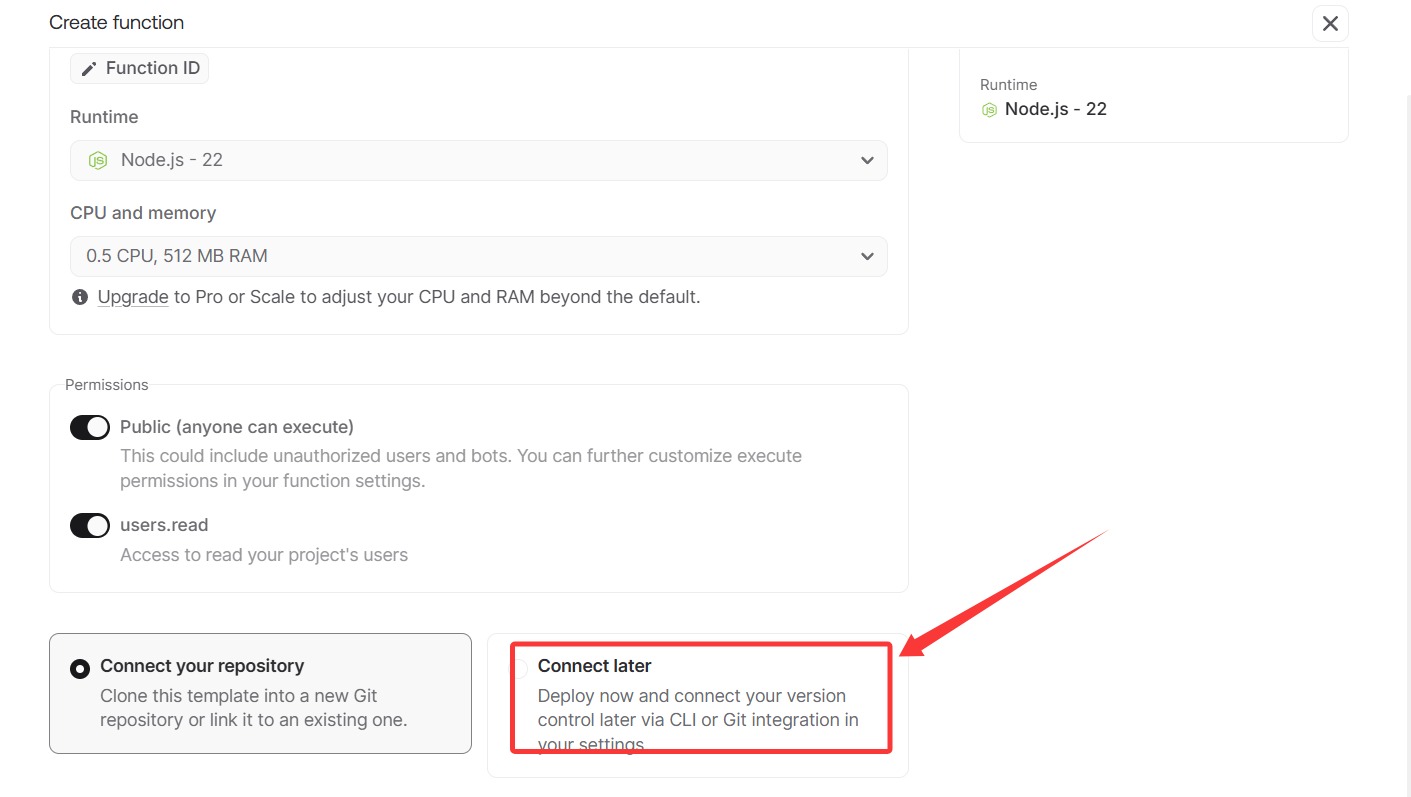
Task: Click the Node.js logo in Runtime dropdown
Action: coord(98,160)
